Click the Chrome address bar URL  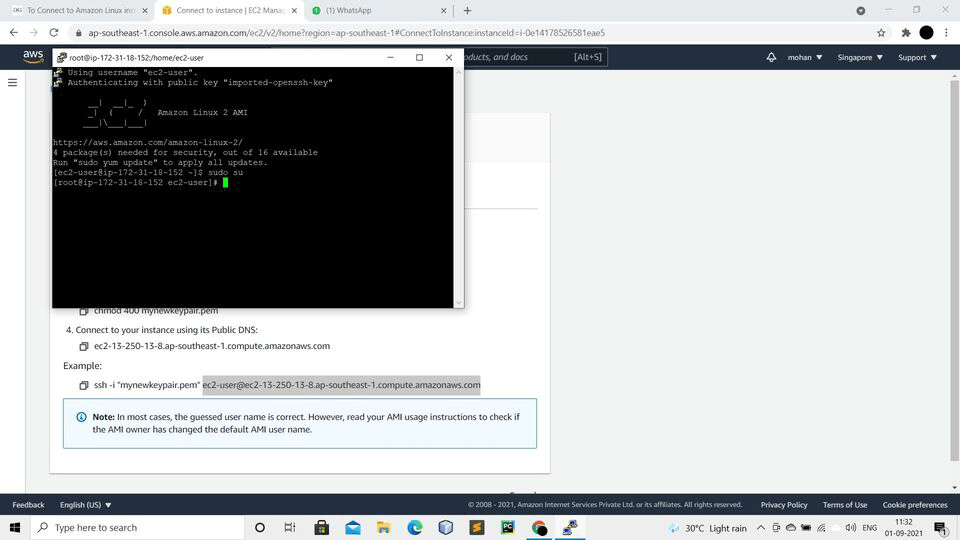[x=347, y=33]
